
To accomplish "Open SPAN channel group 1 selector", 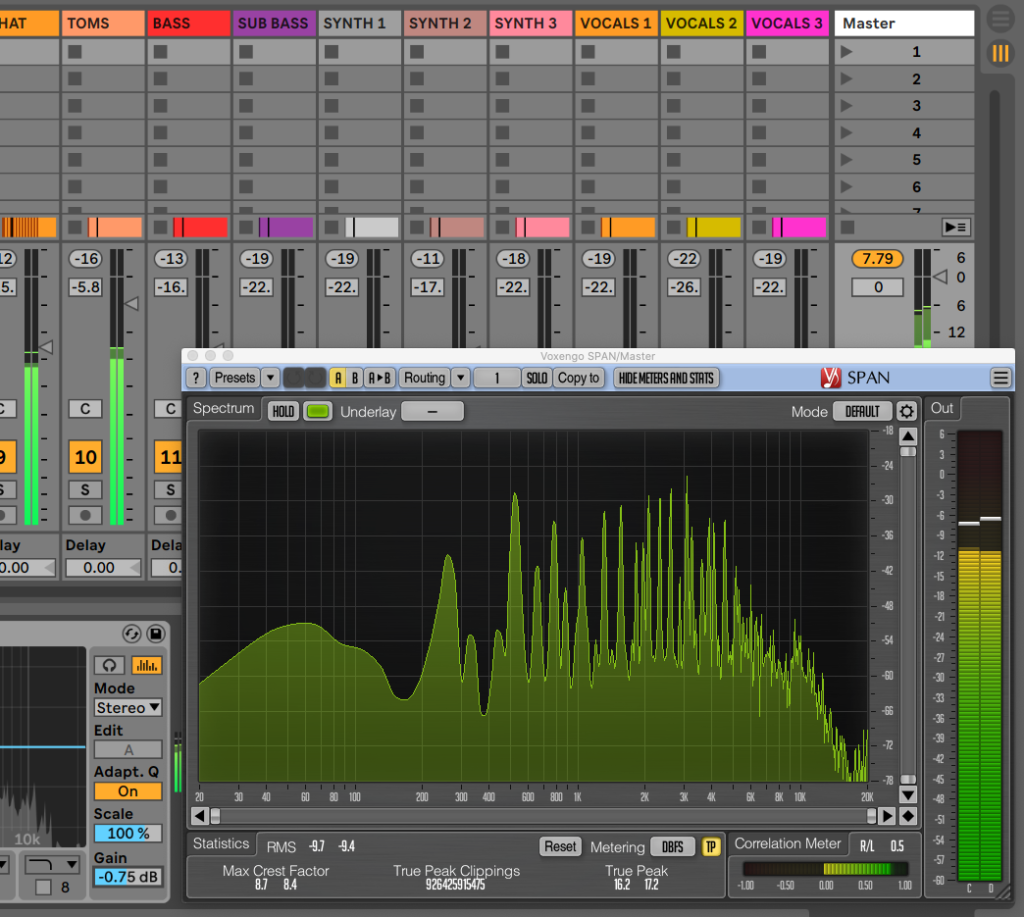I will [497, 378].
